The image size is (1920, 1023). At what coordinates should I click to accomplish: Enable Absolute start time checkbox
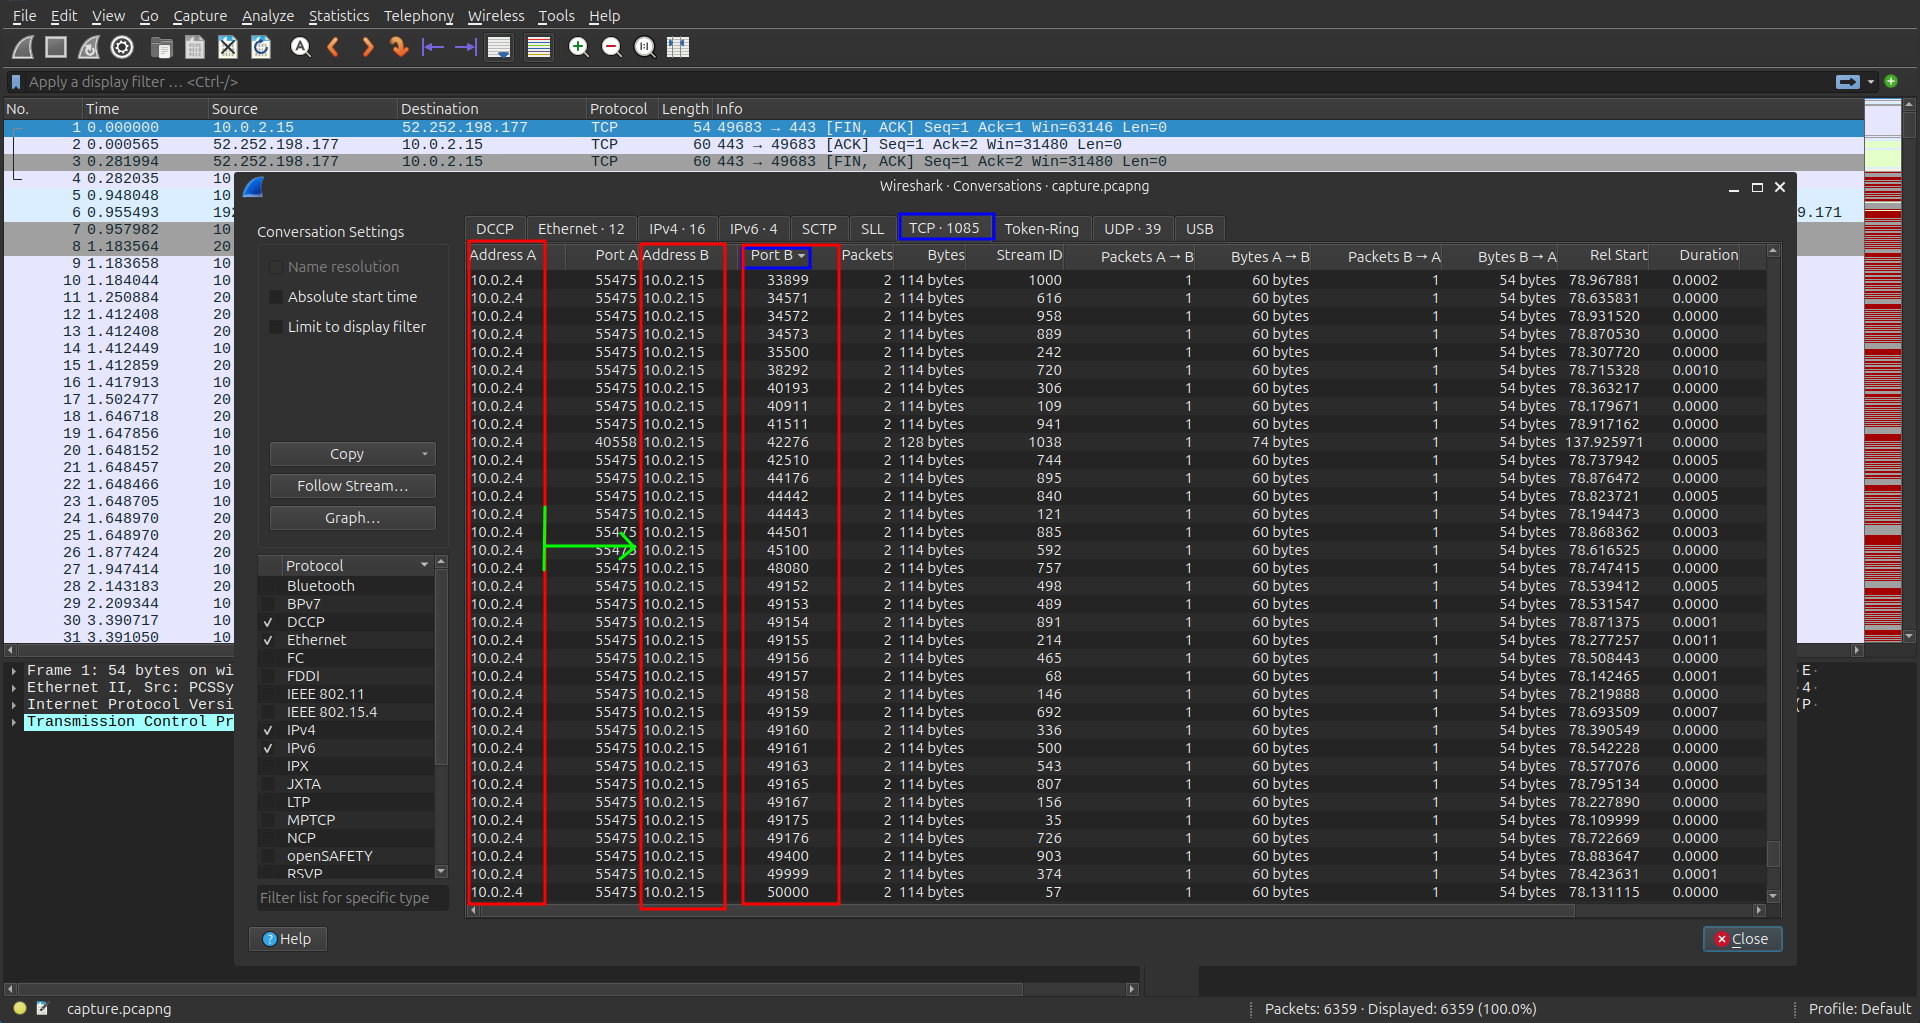(276, 297)
